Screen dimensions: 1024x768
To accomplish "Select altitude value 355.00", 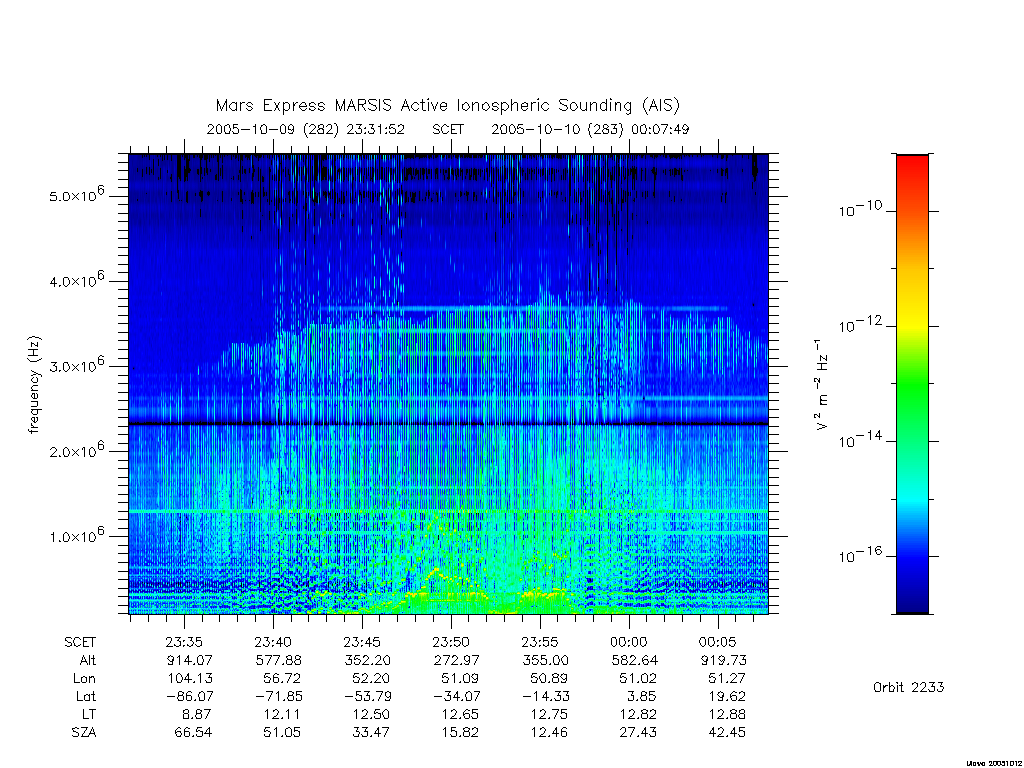I will (x=546, y=660).
